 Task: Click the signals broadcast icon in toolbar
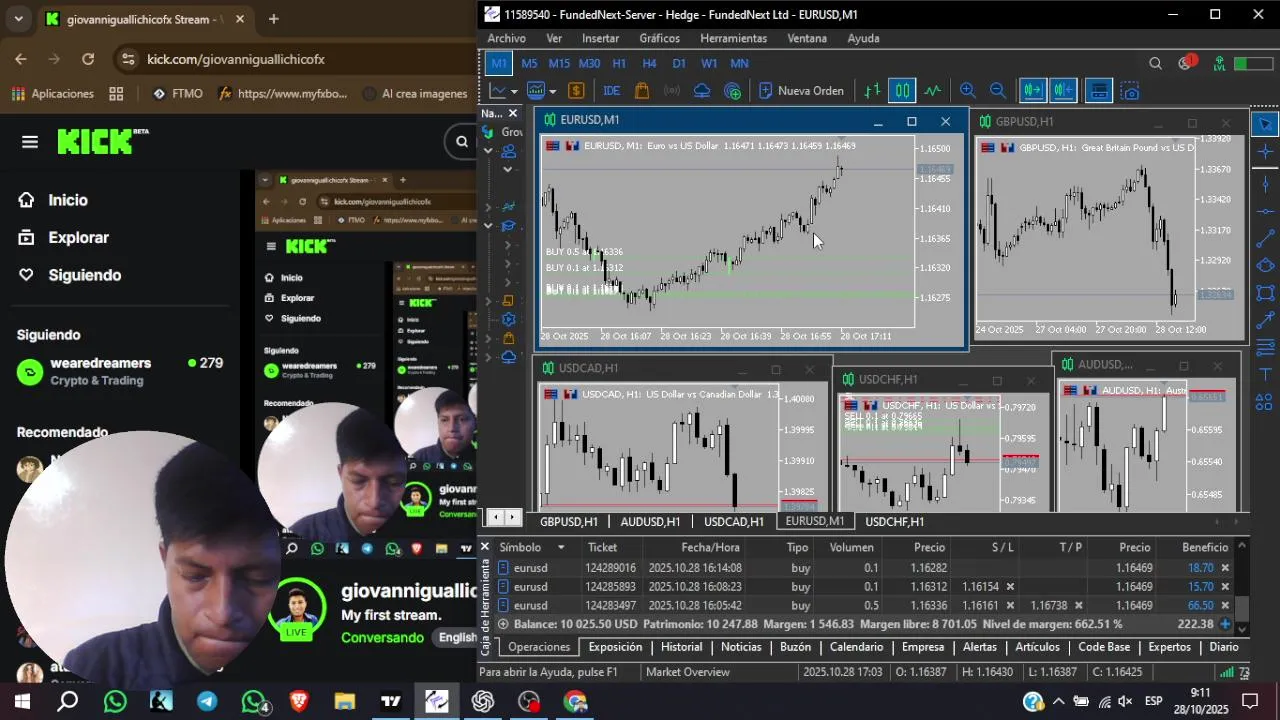point(672,91)
